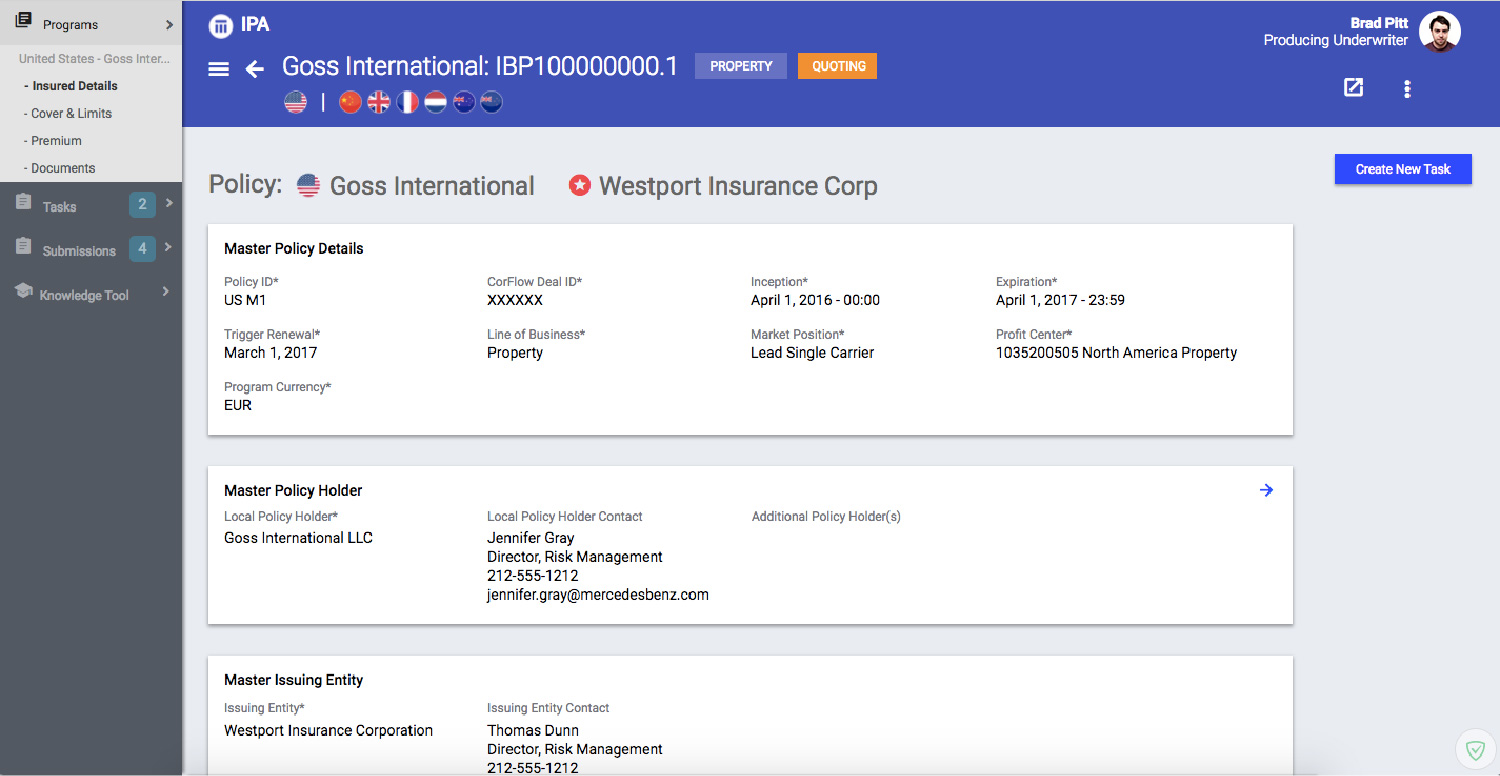Viewport: 1500px width, 776px height.
Task: Click Program Currency value EUR
Action: click(238, 405)
